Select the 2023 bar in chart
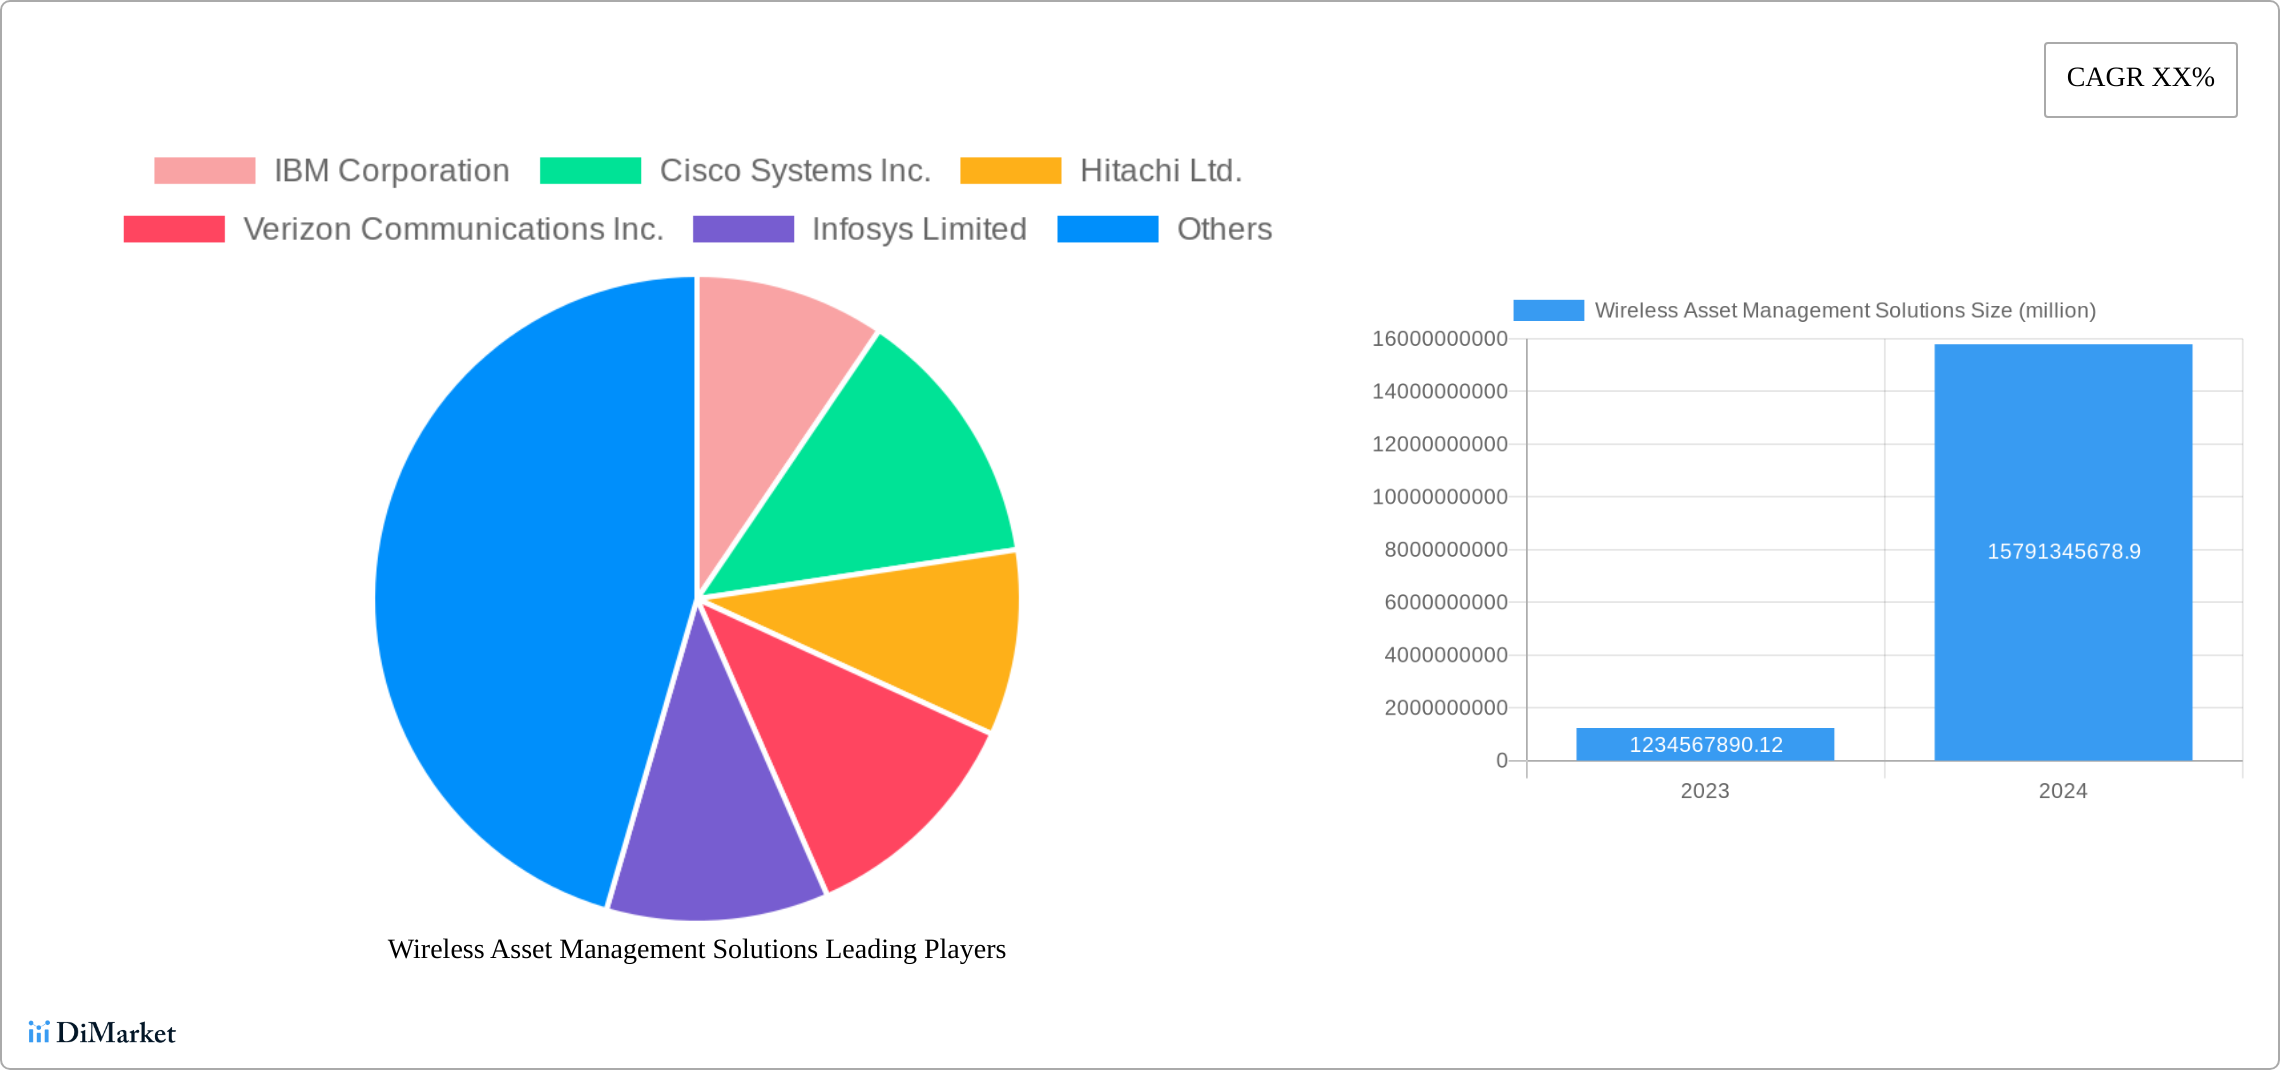 tap(1705, 744)
